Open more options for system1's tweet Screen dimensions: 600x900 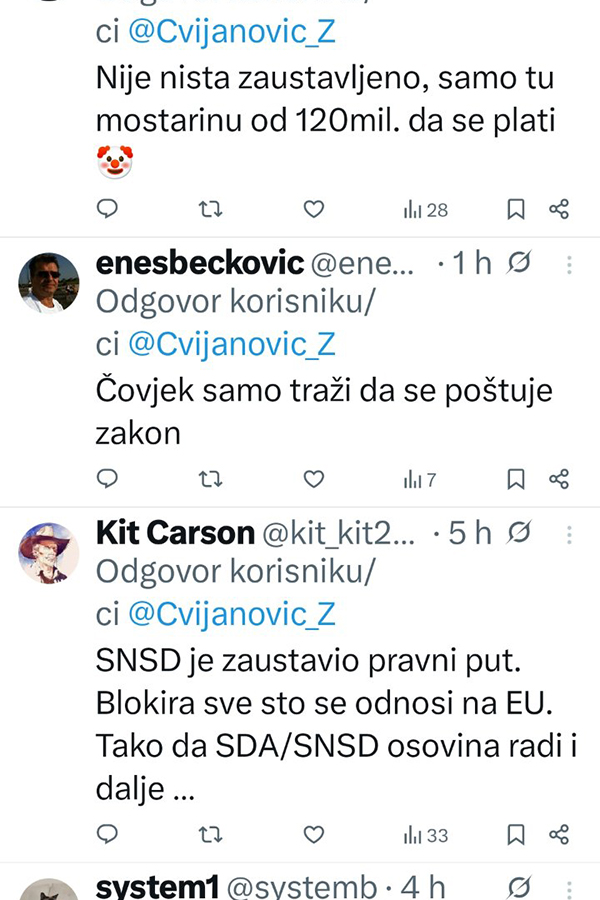[x=569, y=886]
